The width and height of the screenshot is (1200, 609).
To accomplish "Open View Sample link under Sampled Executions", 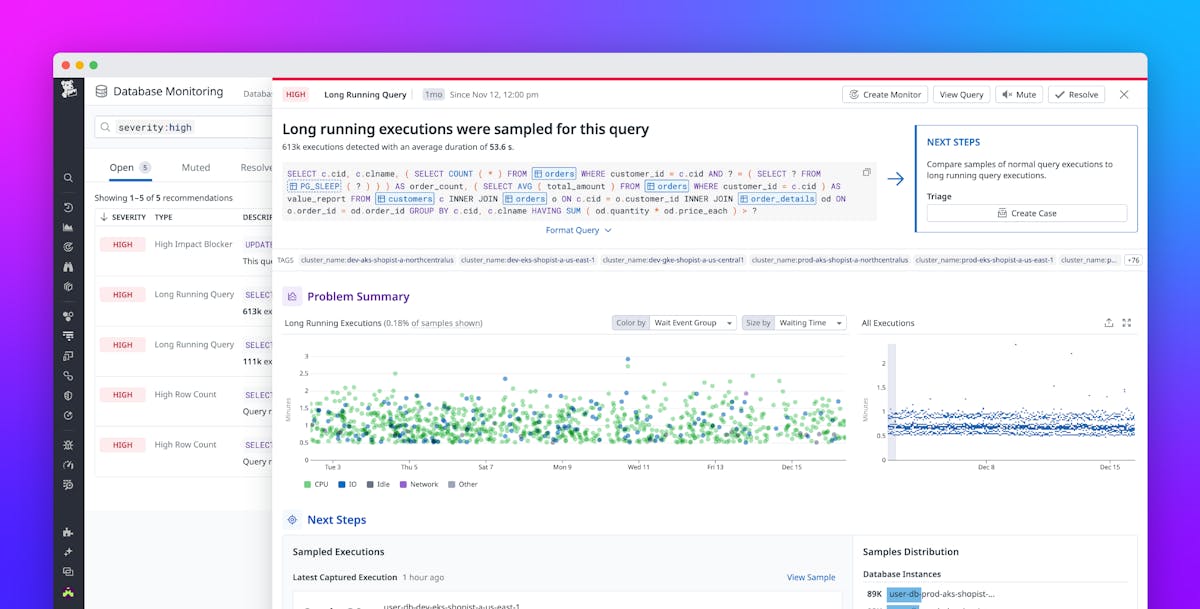I will point(811,577).
